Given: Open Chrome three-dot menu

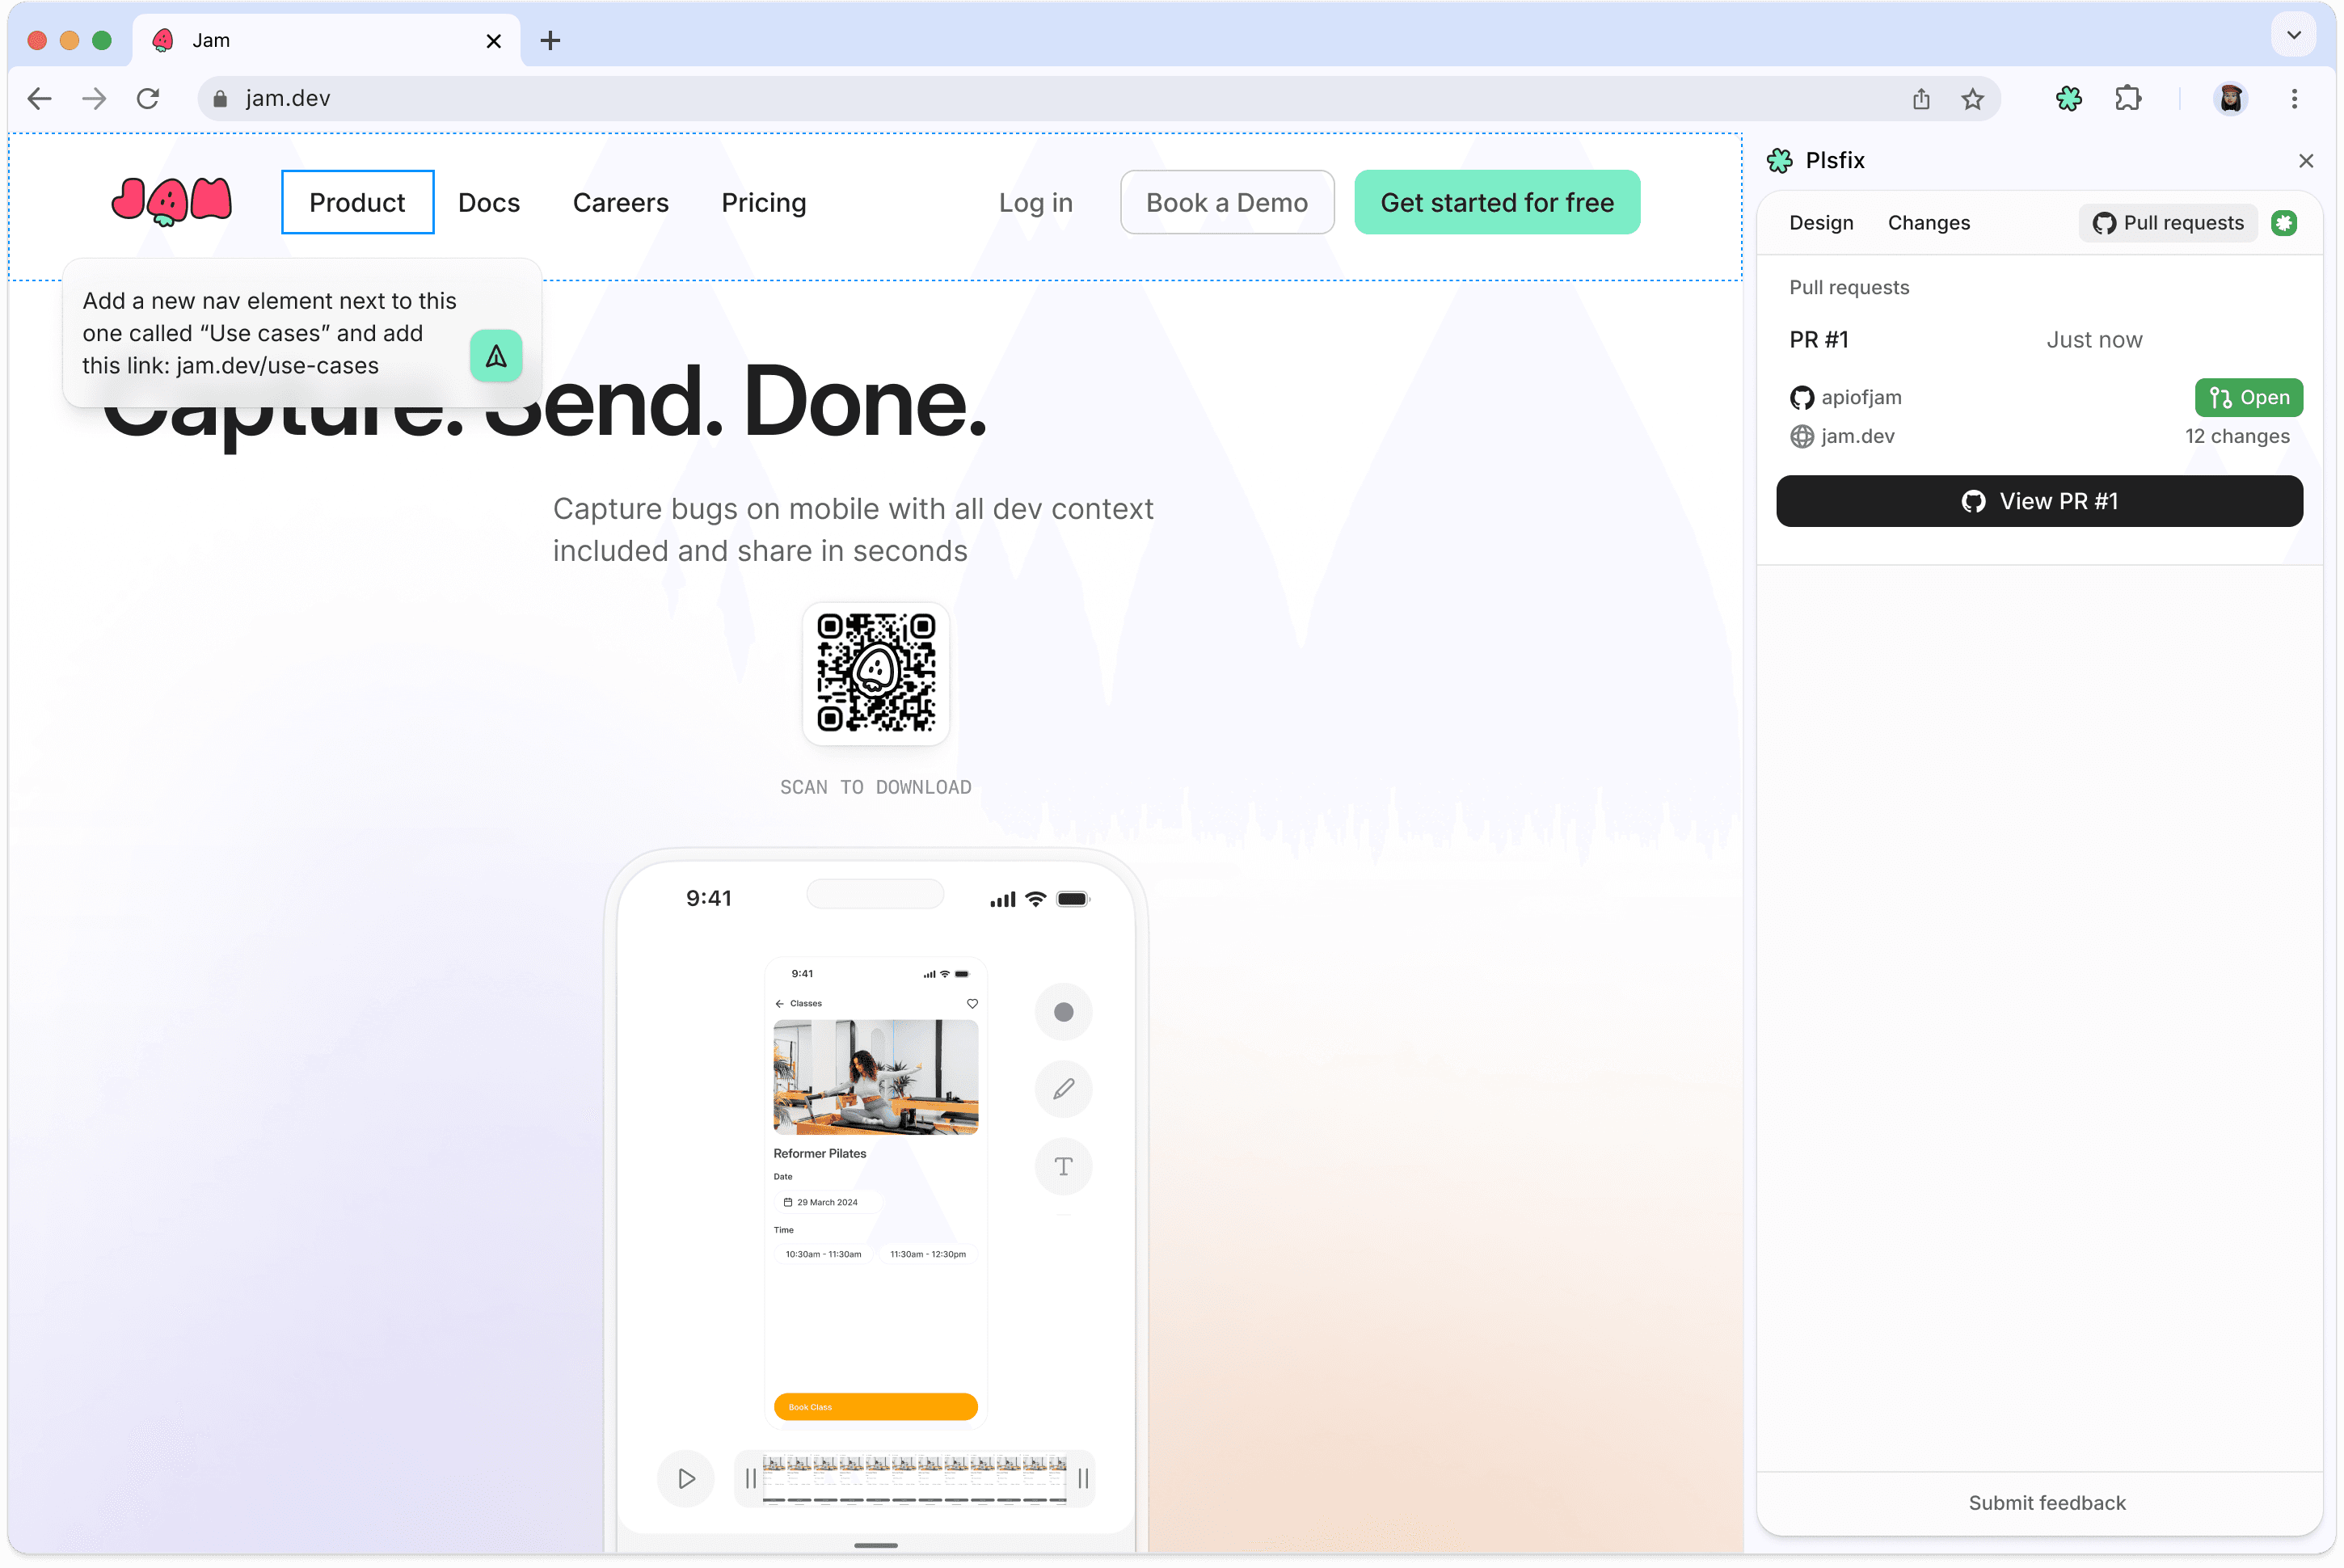Looking at the screenshot, I should (2294, 98).
